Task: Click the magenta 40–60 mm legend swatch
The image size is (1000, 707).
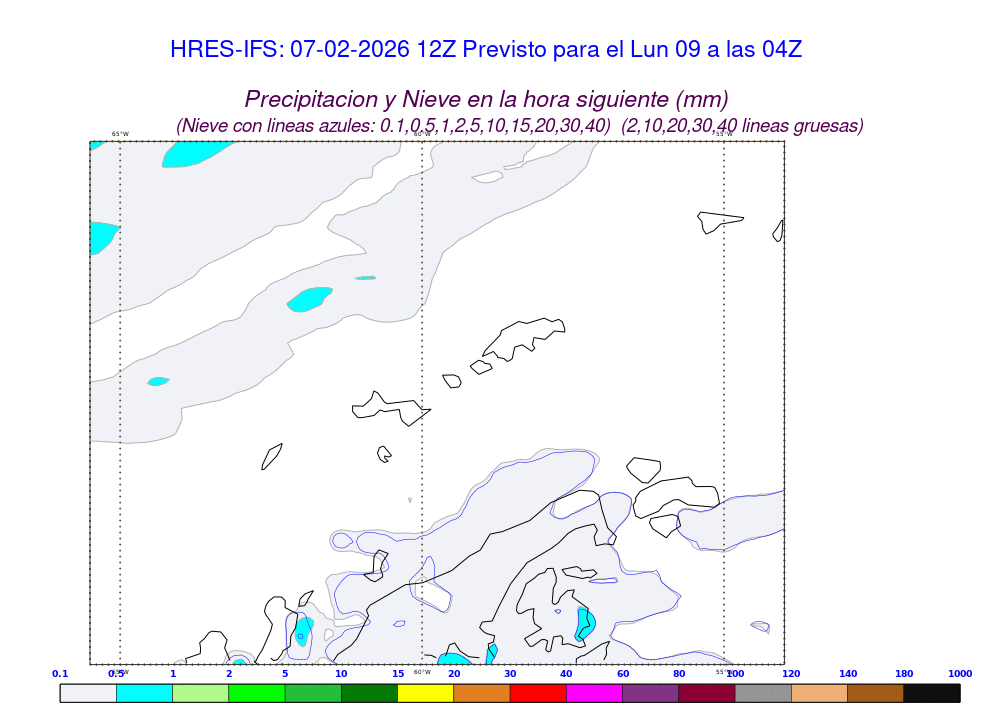Action: 594,692
